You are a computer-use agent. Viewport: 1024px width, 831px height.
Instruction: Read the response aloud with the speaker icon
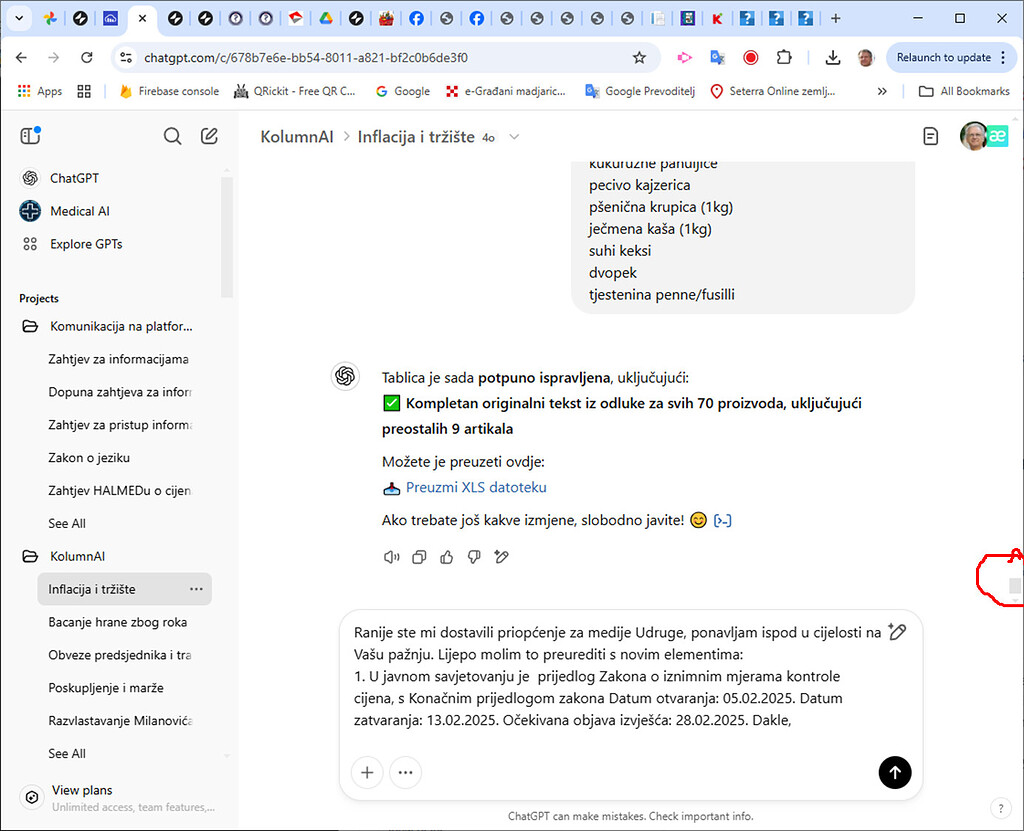391,557
